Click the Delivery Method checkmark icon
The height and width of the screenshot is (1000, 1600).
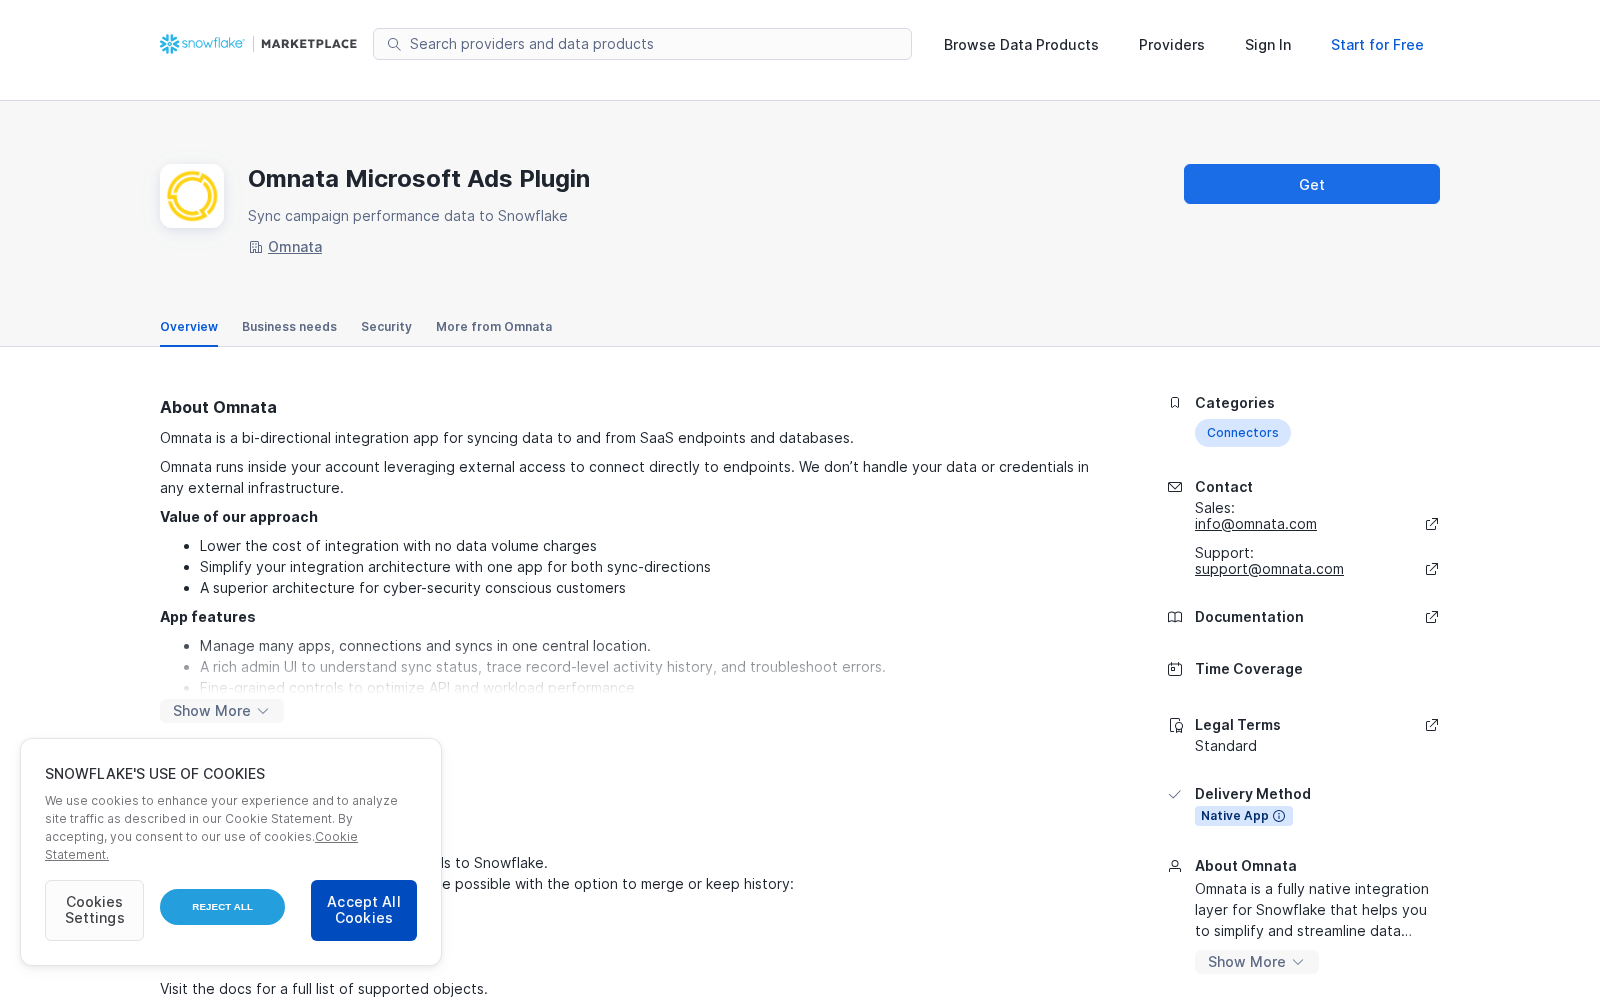point(1175,794)
